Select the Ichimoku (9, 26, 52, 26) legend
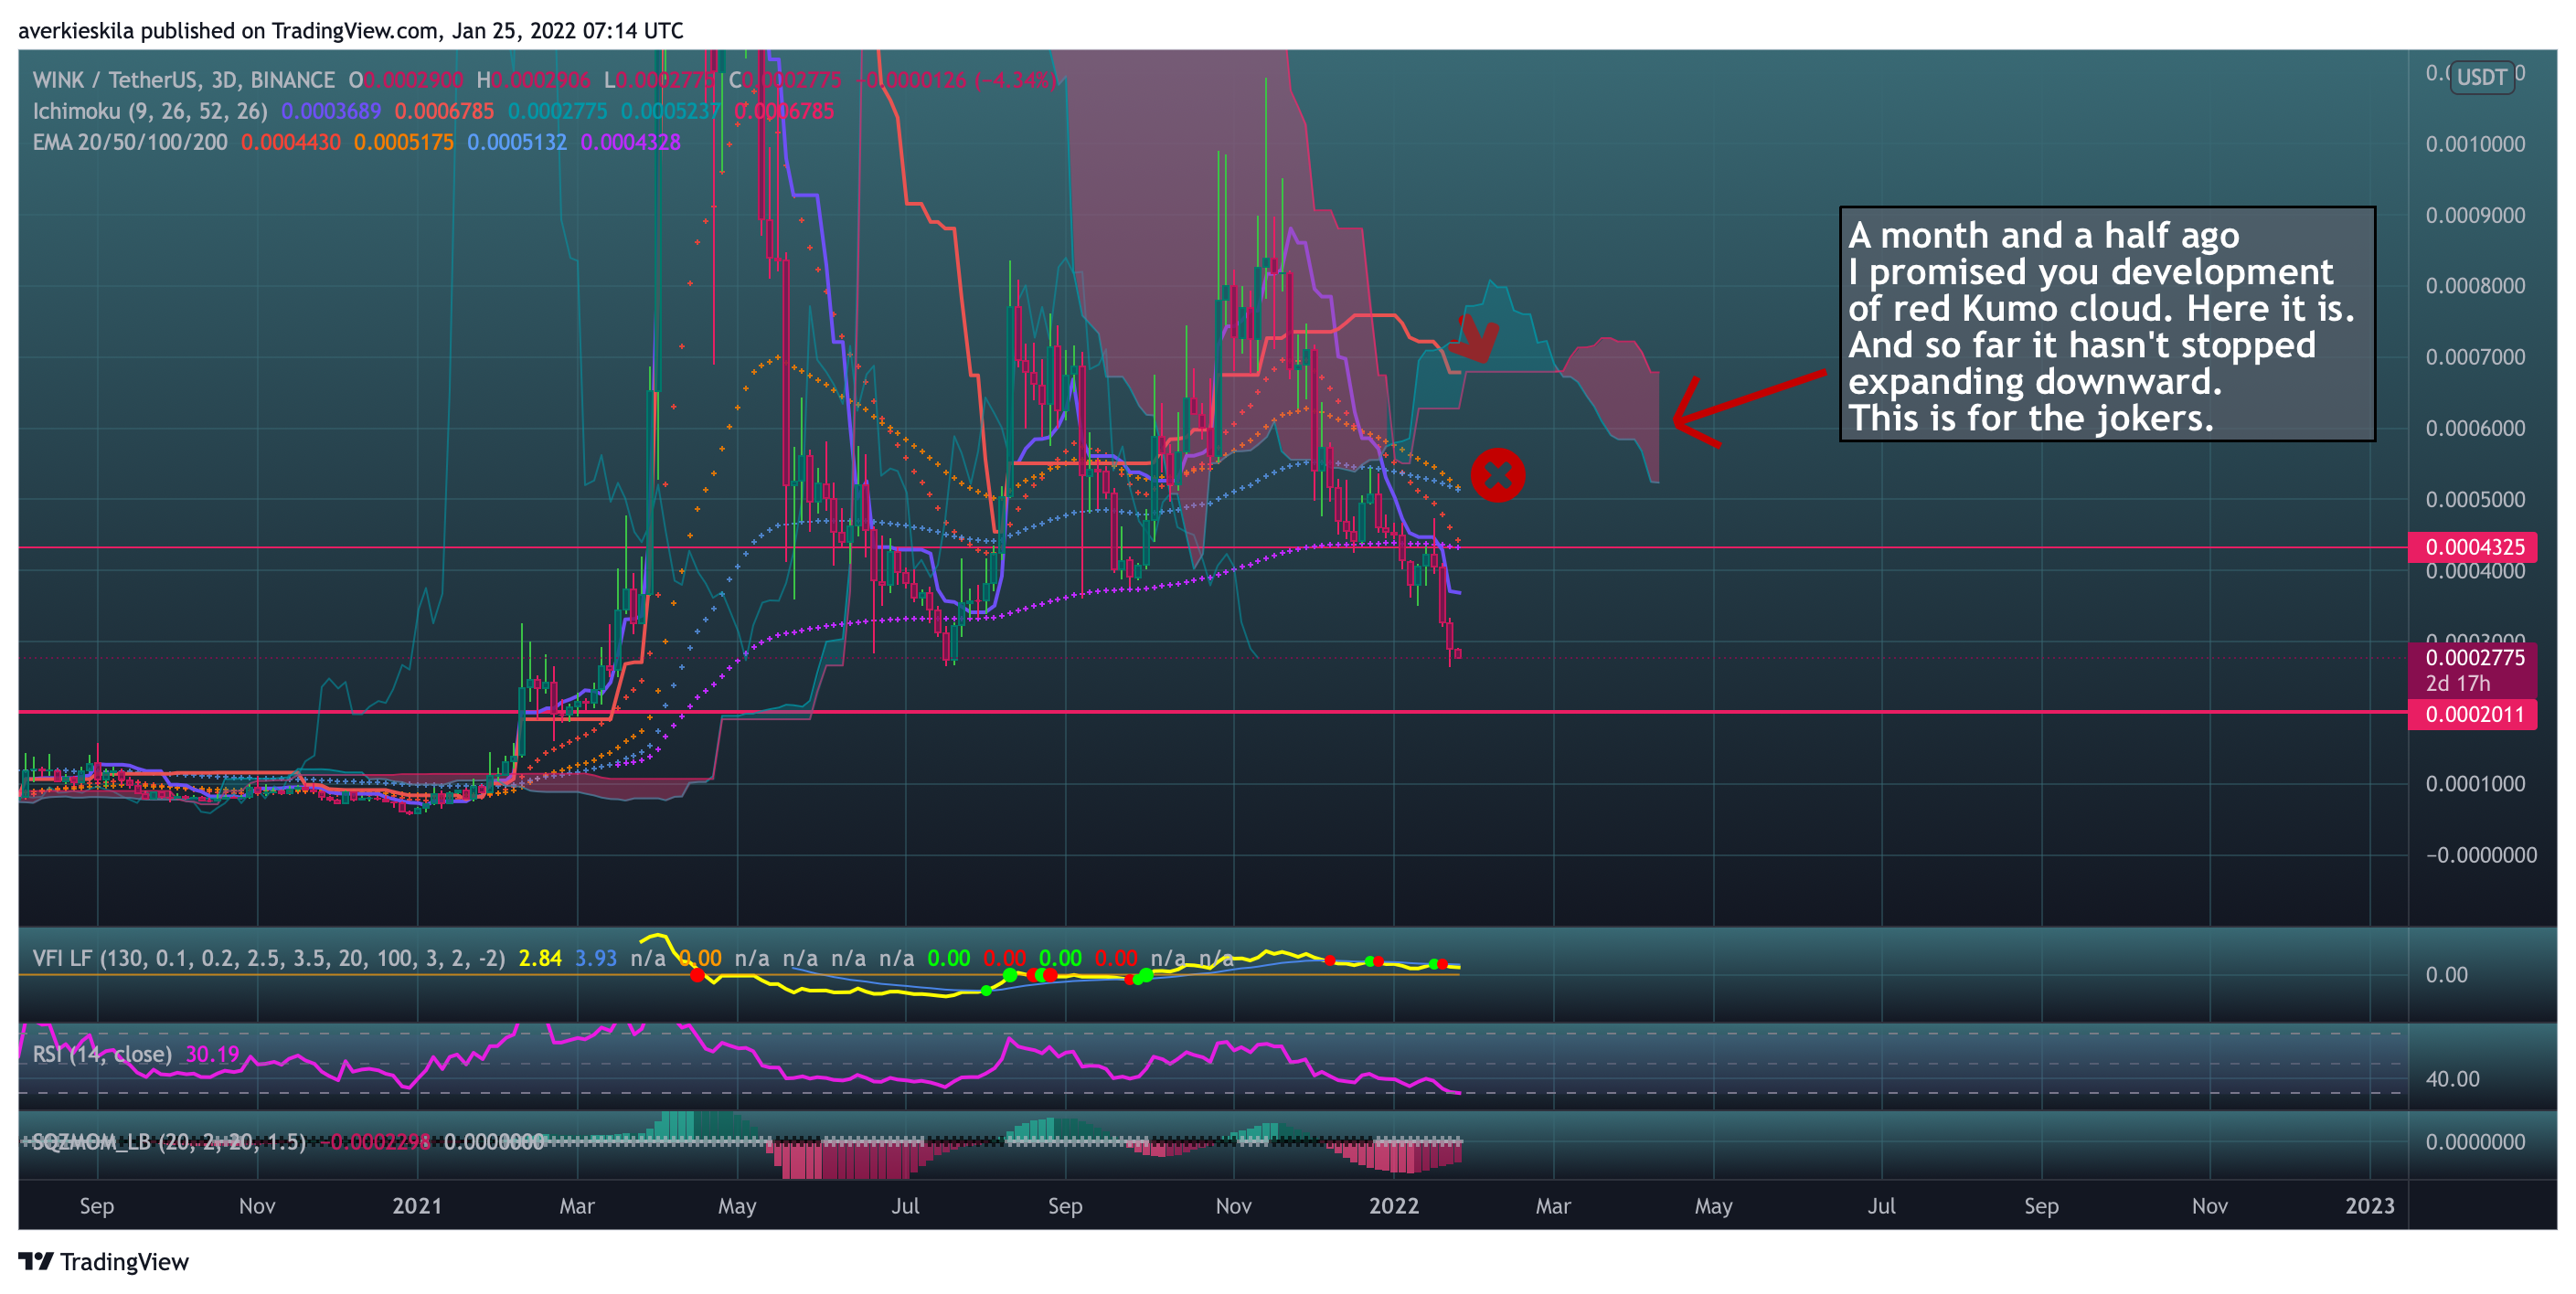 pos(150,111)
